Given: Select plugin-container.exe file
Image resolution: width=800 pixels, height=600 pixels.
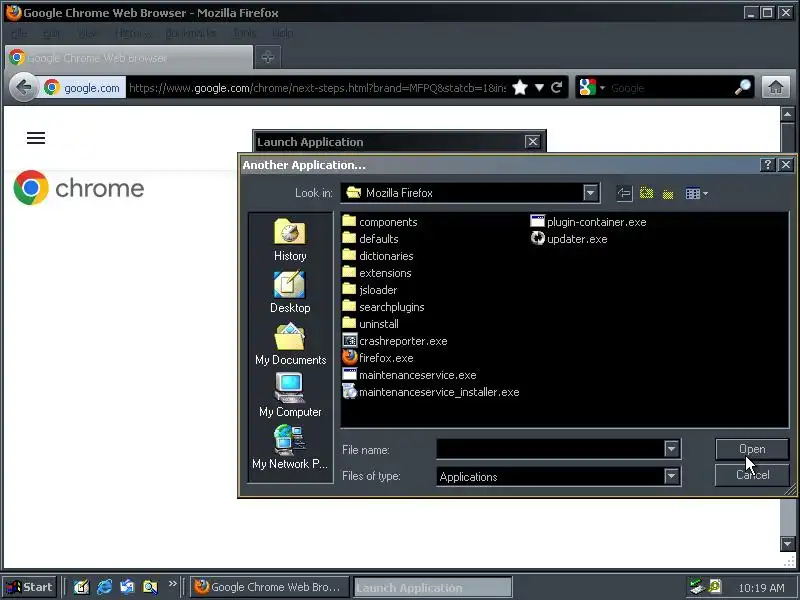Looking at the screenshot, I should 589,222.
